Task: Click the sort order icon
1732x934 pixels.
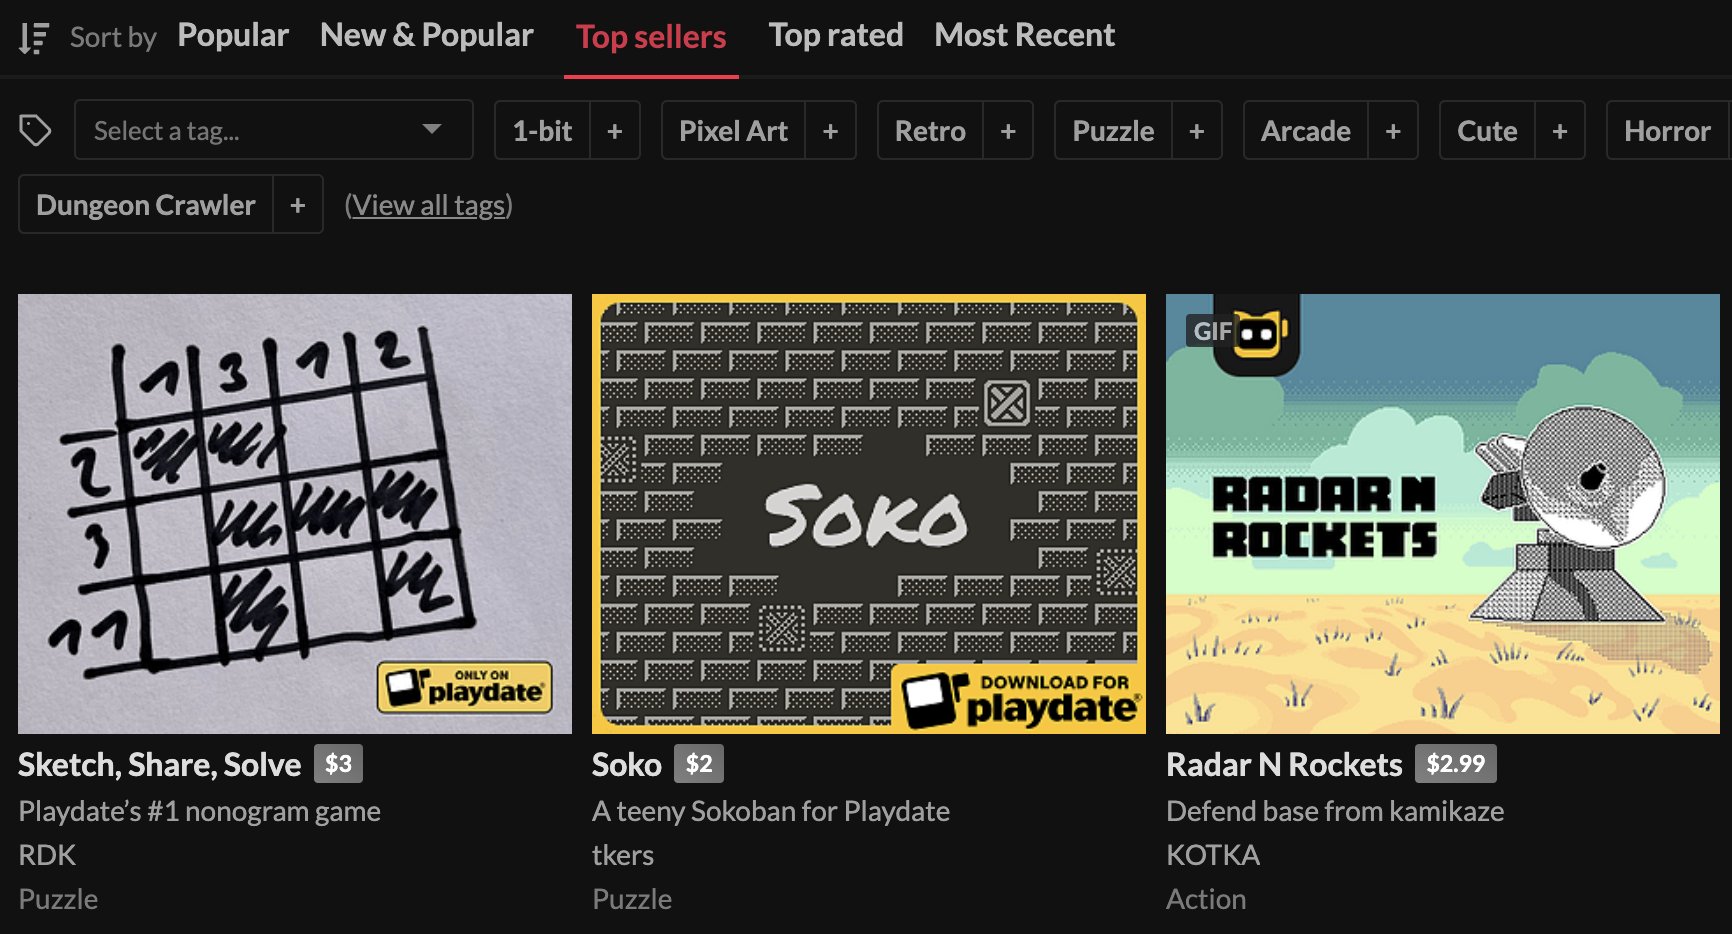Action: coord(33,38)
